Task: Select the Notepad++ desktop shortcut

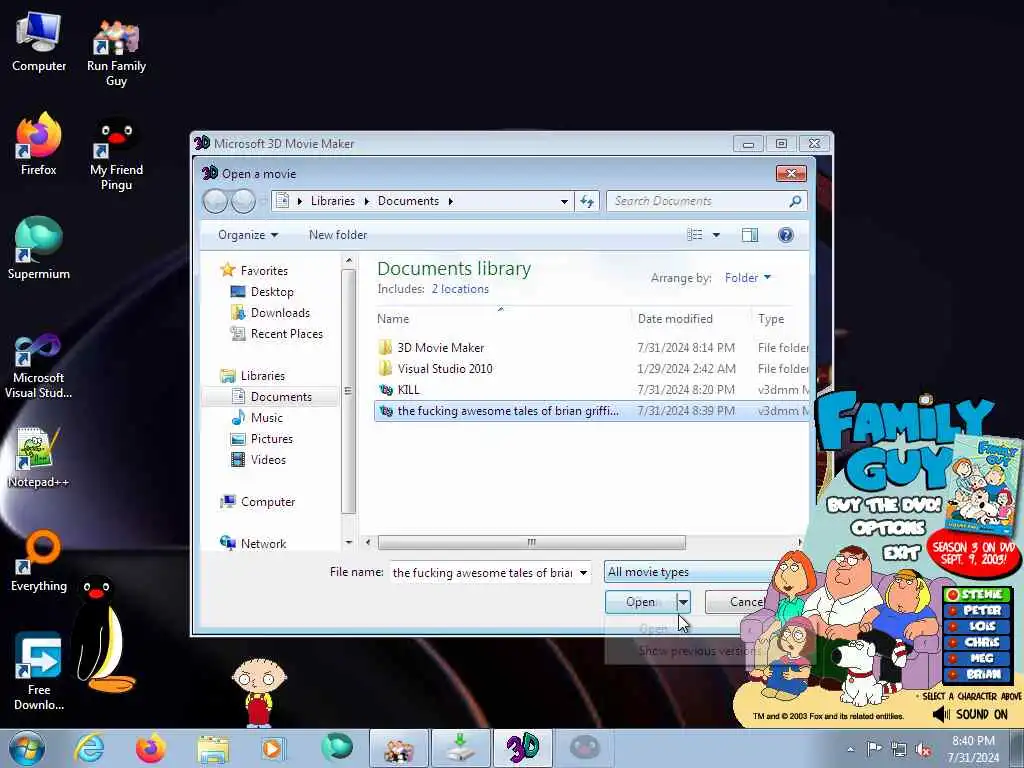Action: 39,457
